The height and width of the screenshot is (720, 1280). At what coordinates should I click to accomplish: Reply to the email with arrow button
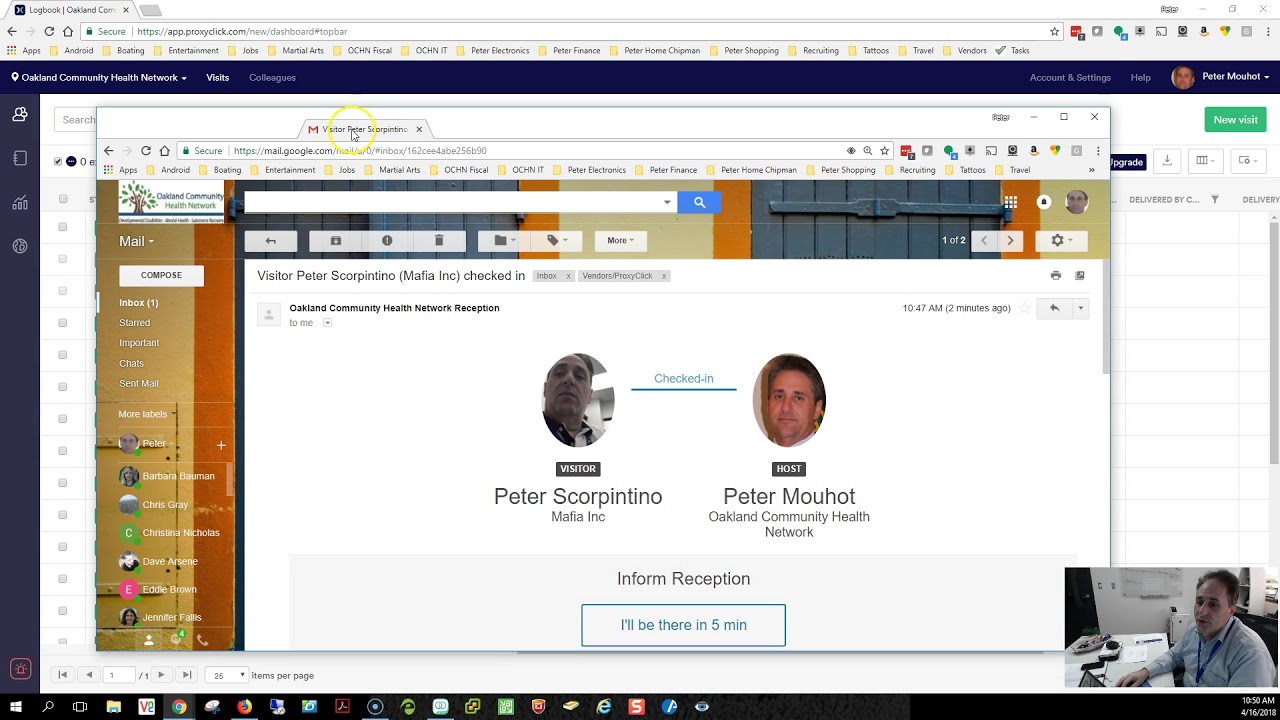point(1054,308)
